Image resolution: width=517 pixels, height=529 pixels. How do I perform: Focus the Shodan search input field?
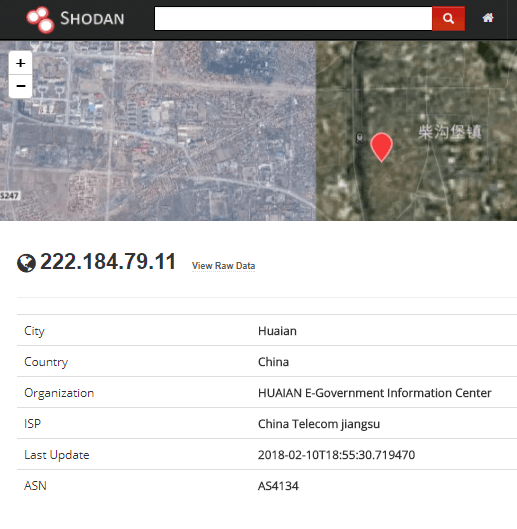click(293, 19)
